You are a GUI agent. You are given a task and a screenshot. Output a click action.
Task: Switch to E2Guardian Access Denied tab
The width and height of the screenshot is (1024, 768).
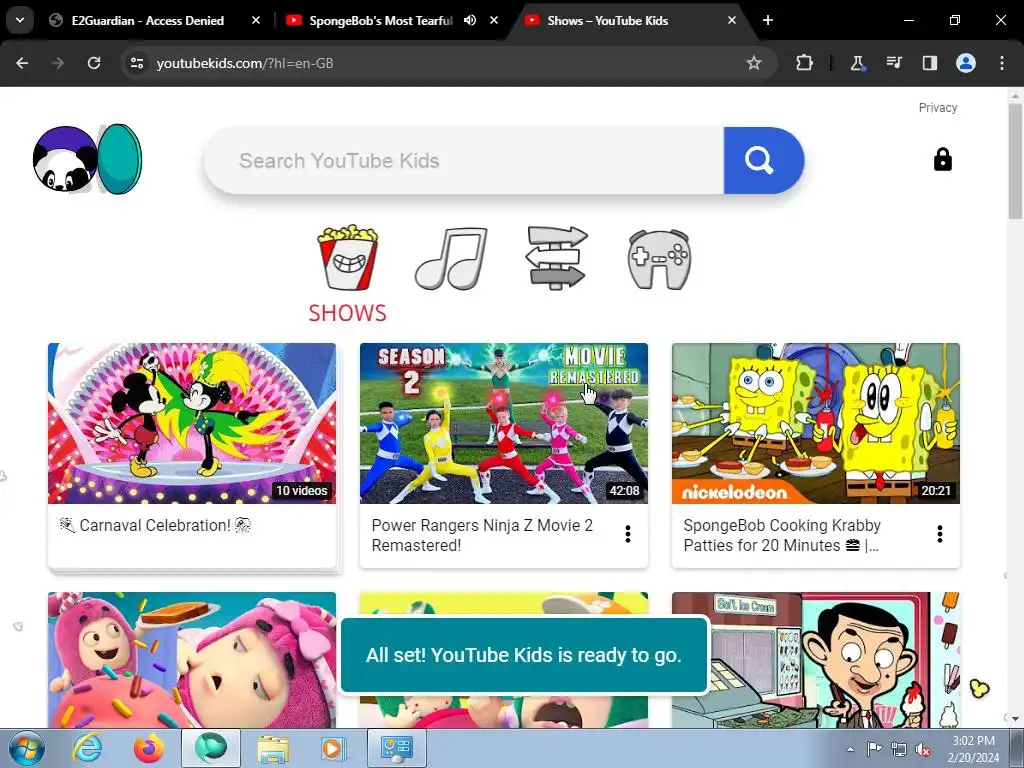click(x=148, y=20)
